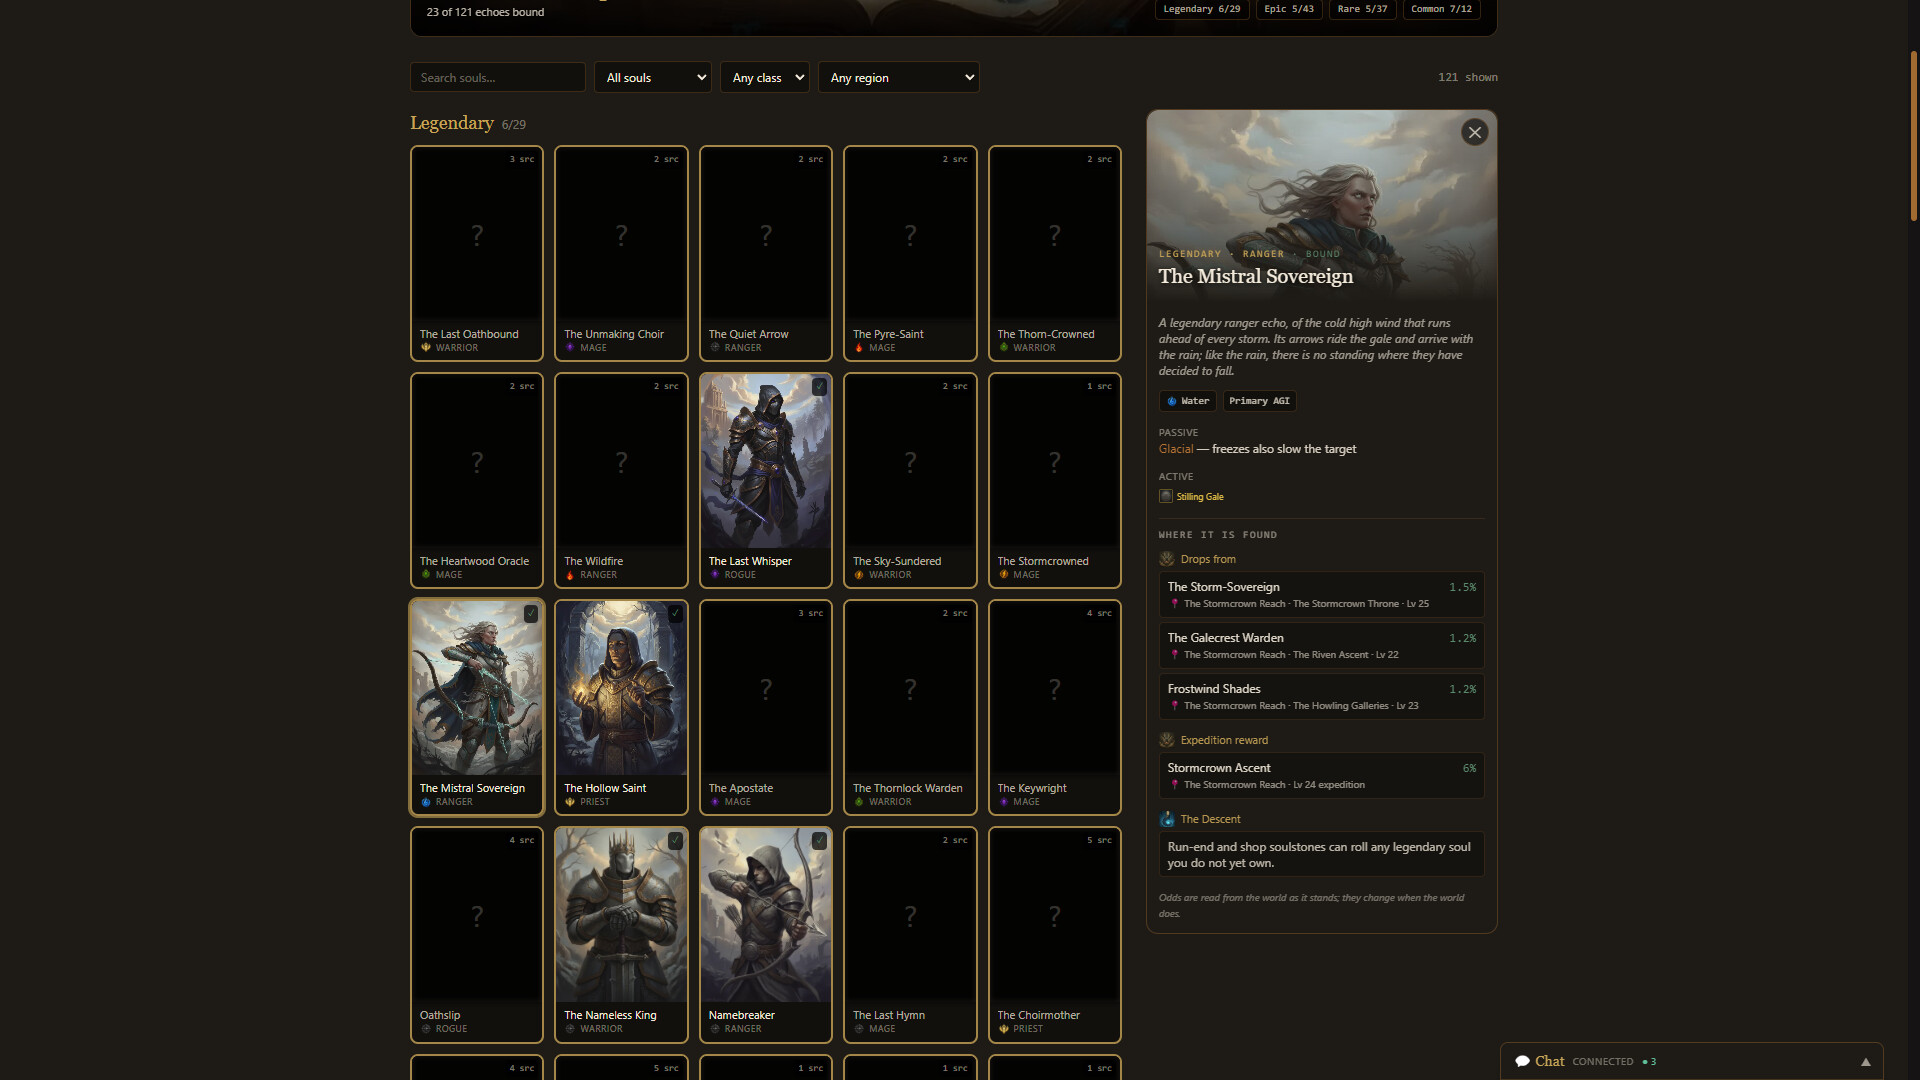Select the Legendary 6/29 rarity tab
The image size is (1920, 1080).
tap(1202, 9)
